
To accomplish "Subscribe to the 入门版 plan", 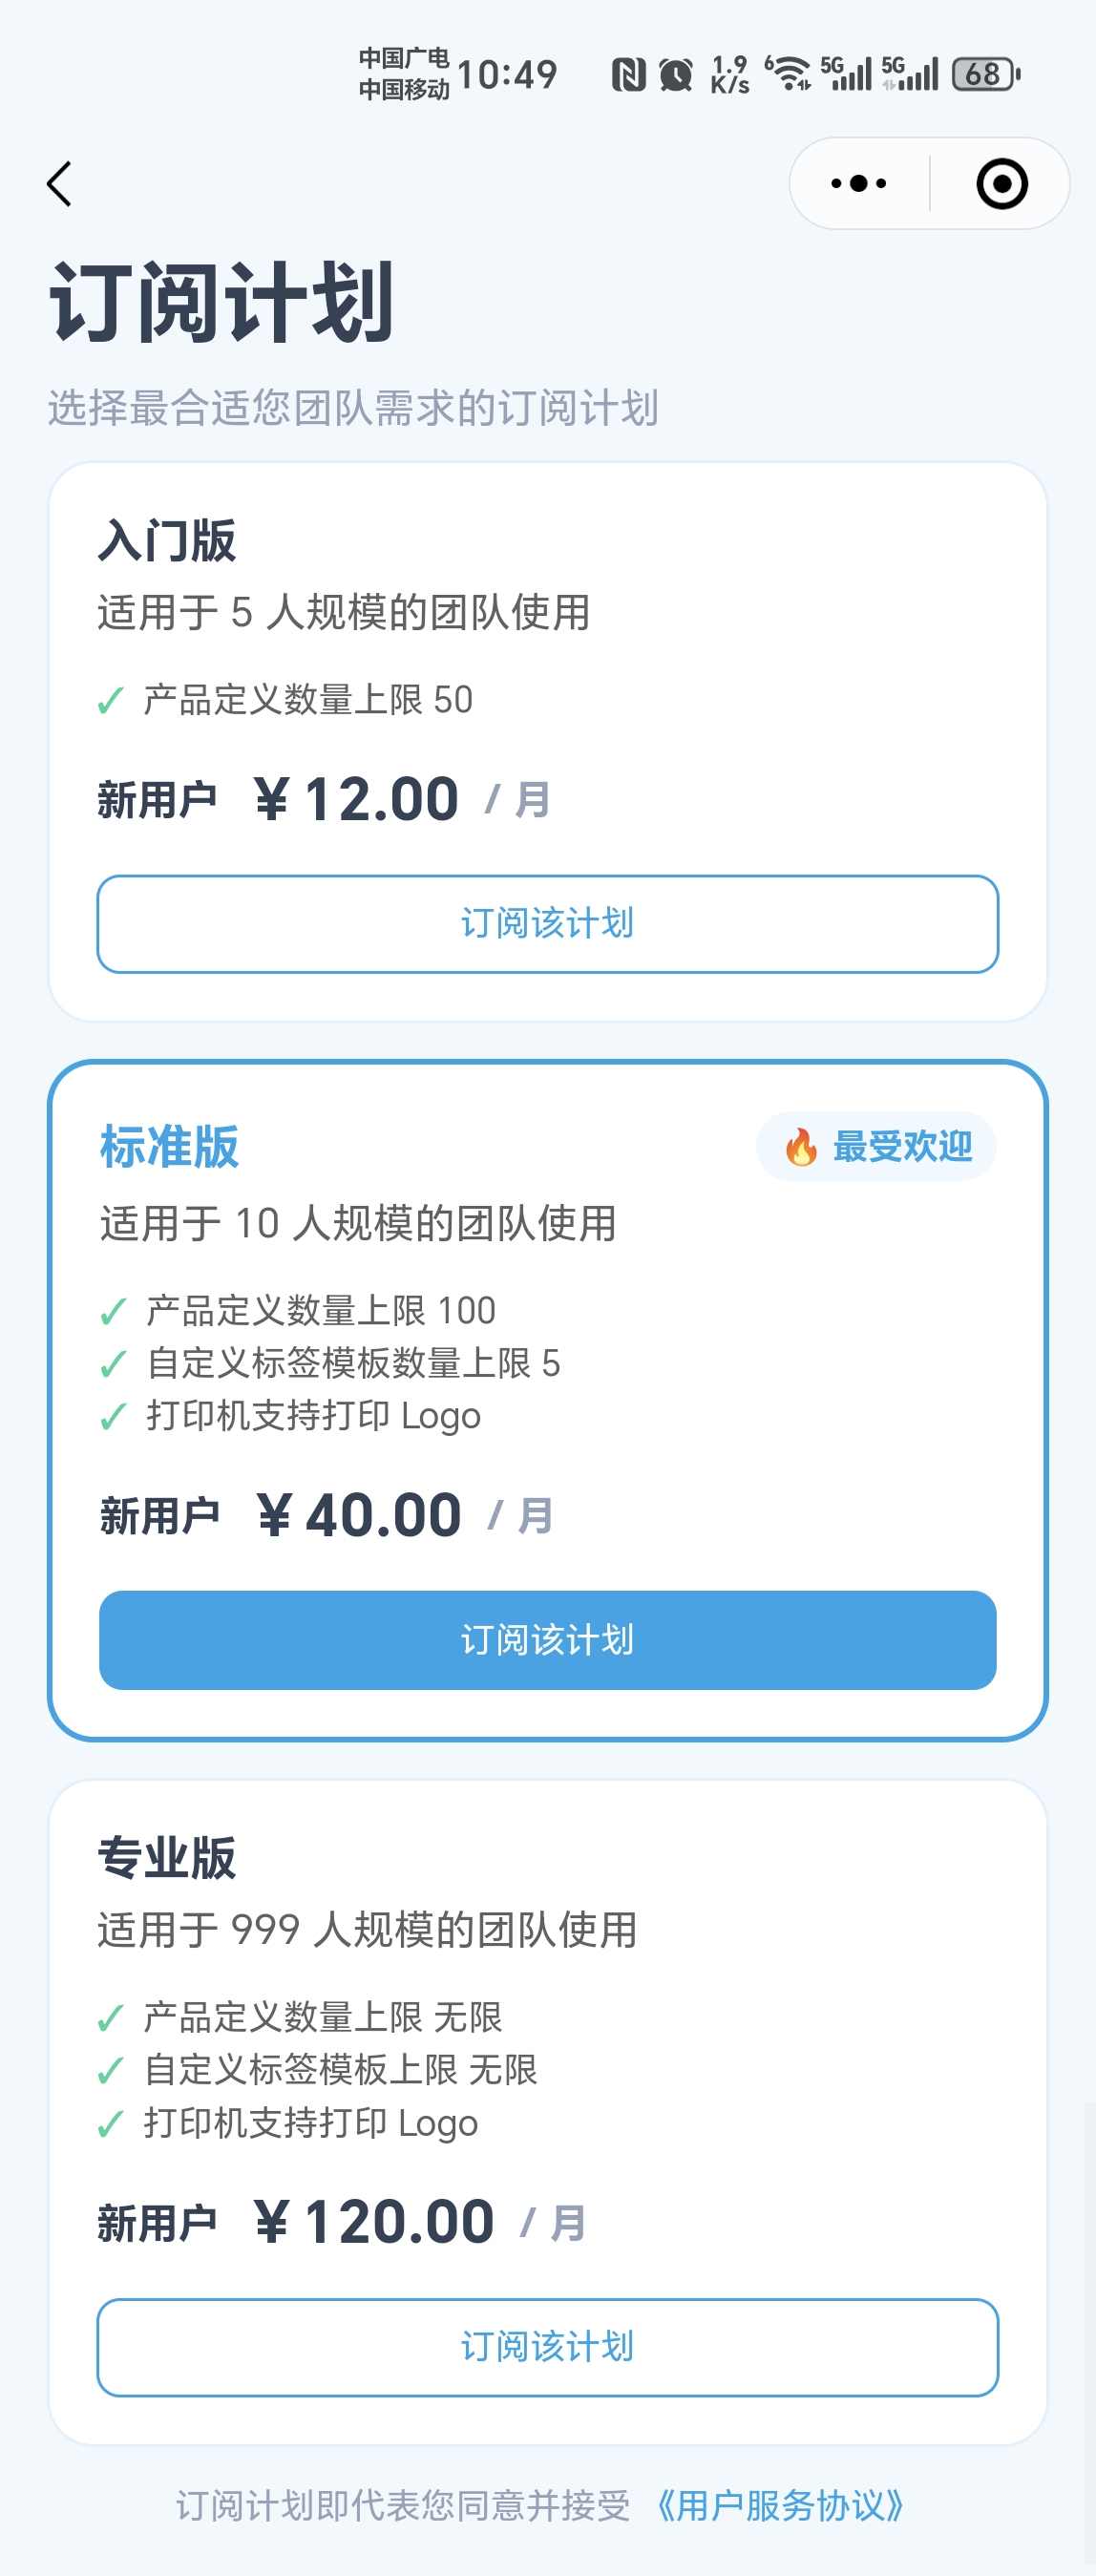I will click(547, 923).
